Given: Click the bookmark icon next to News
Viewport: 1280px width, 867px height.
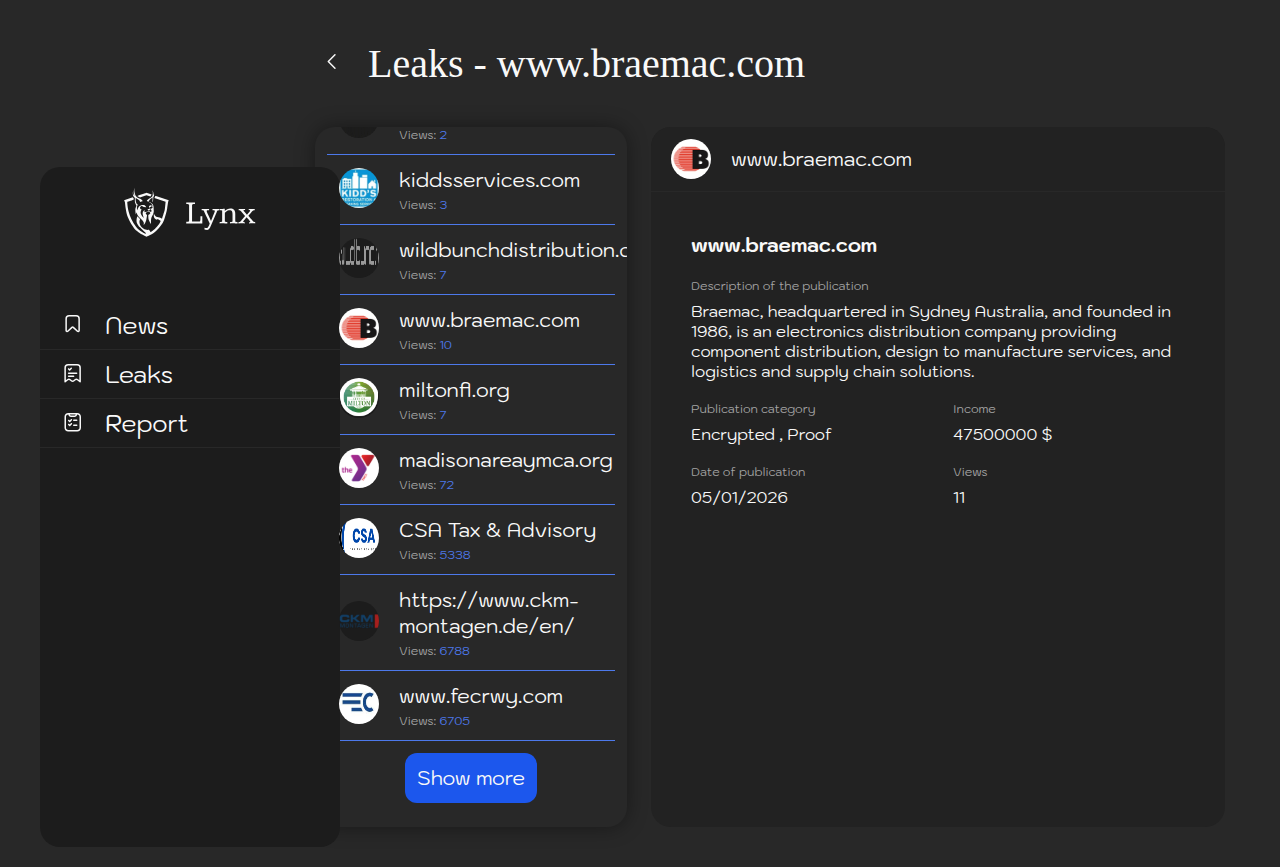Looking at the screenshot, I should 73,324.
